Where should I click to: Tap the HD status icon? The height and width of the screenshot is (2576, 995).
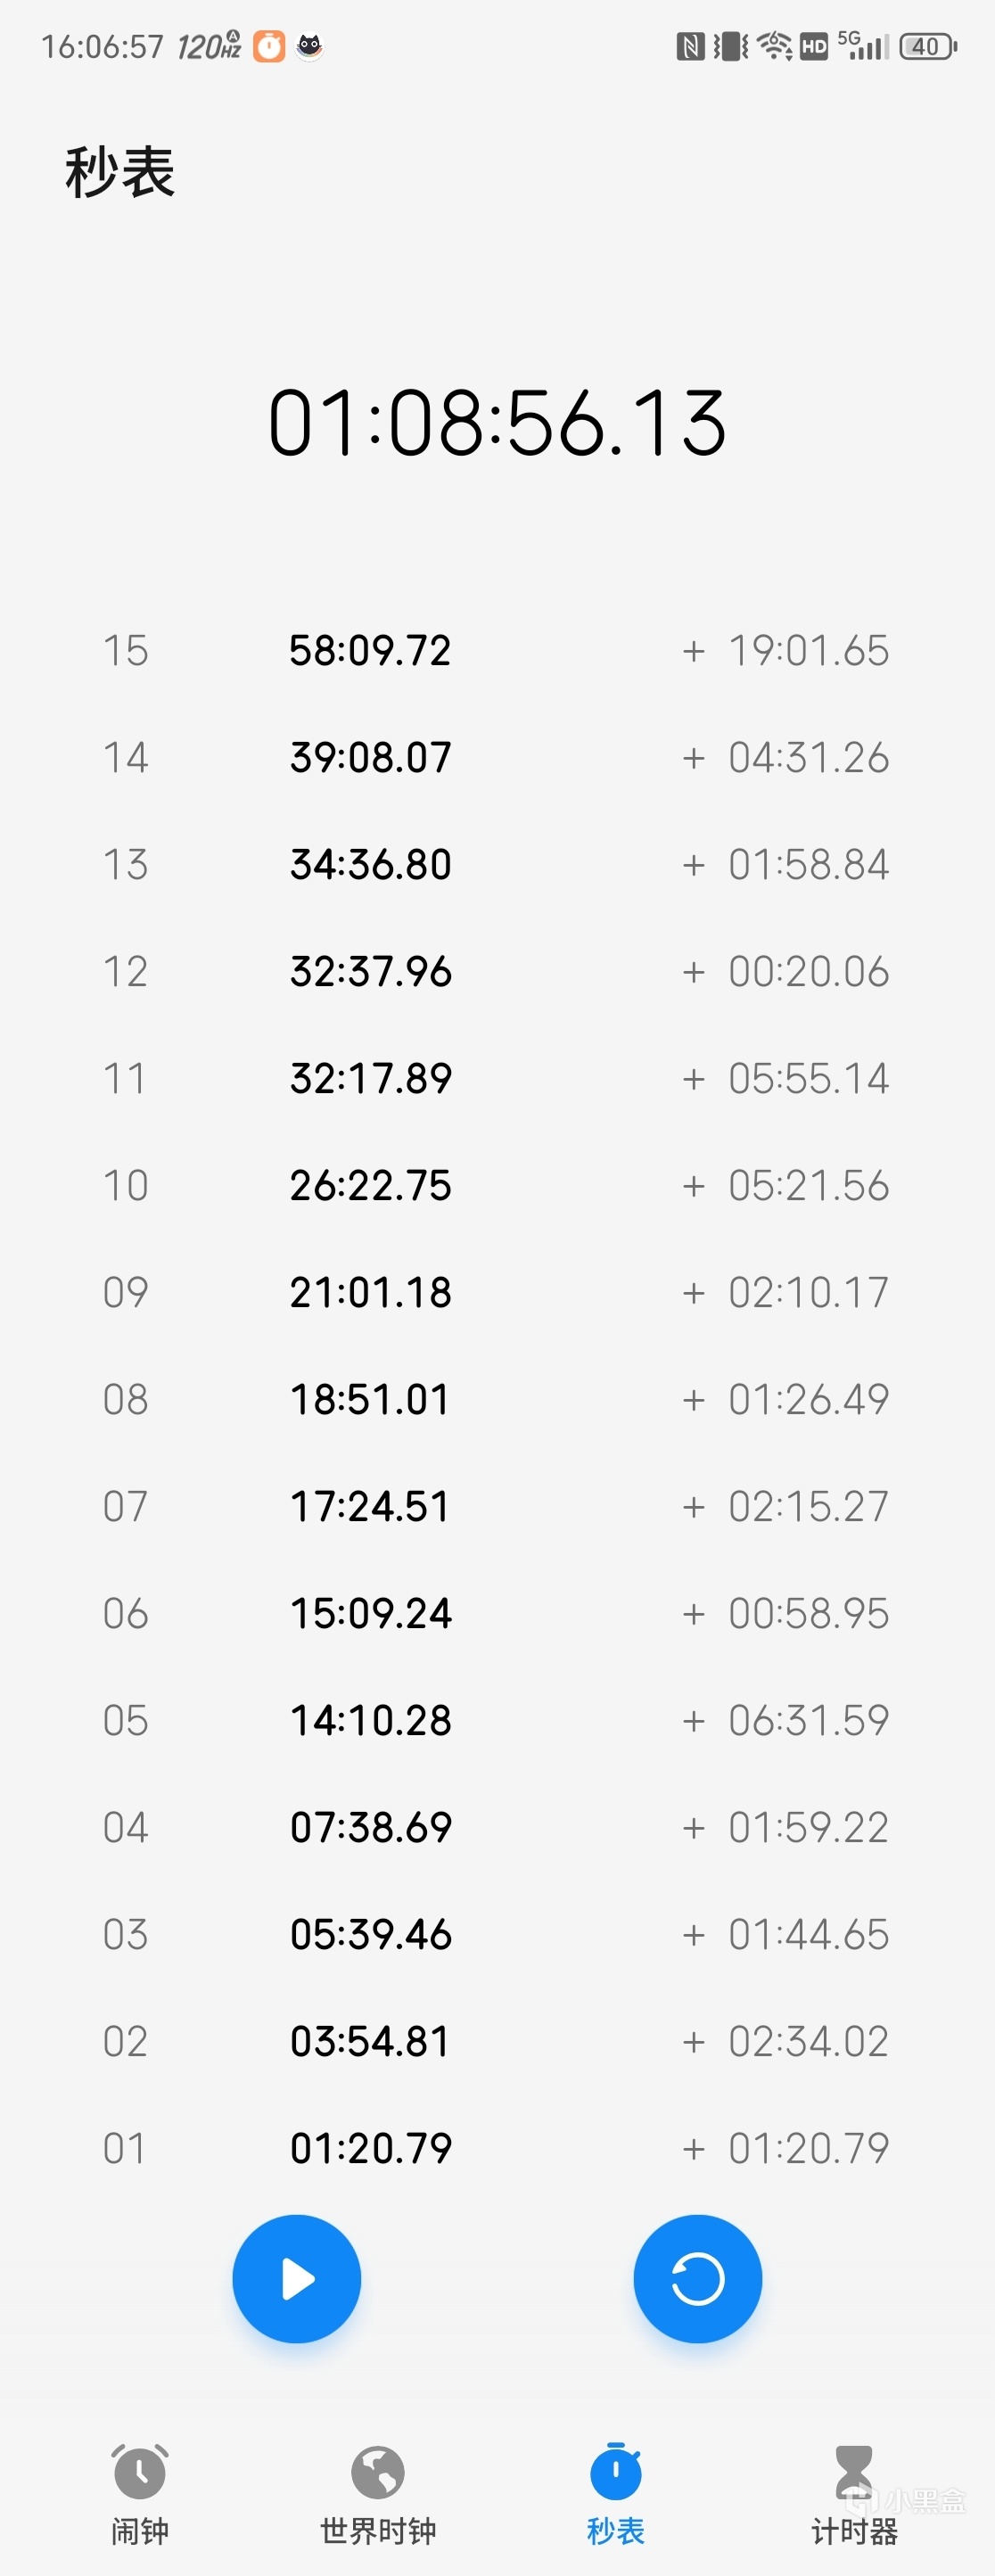point(814,46)
